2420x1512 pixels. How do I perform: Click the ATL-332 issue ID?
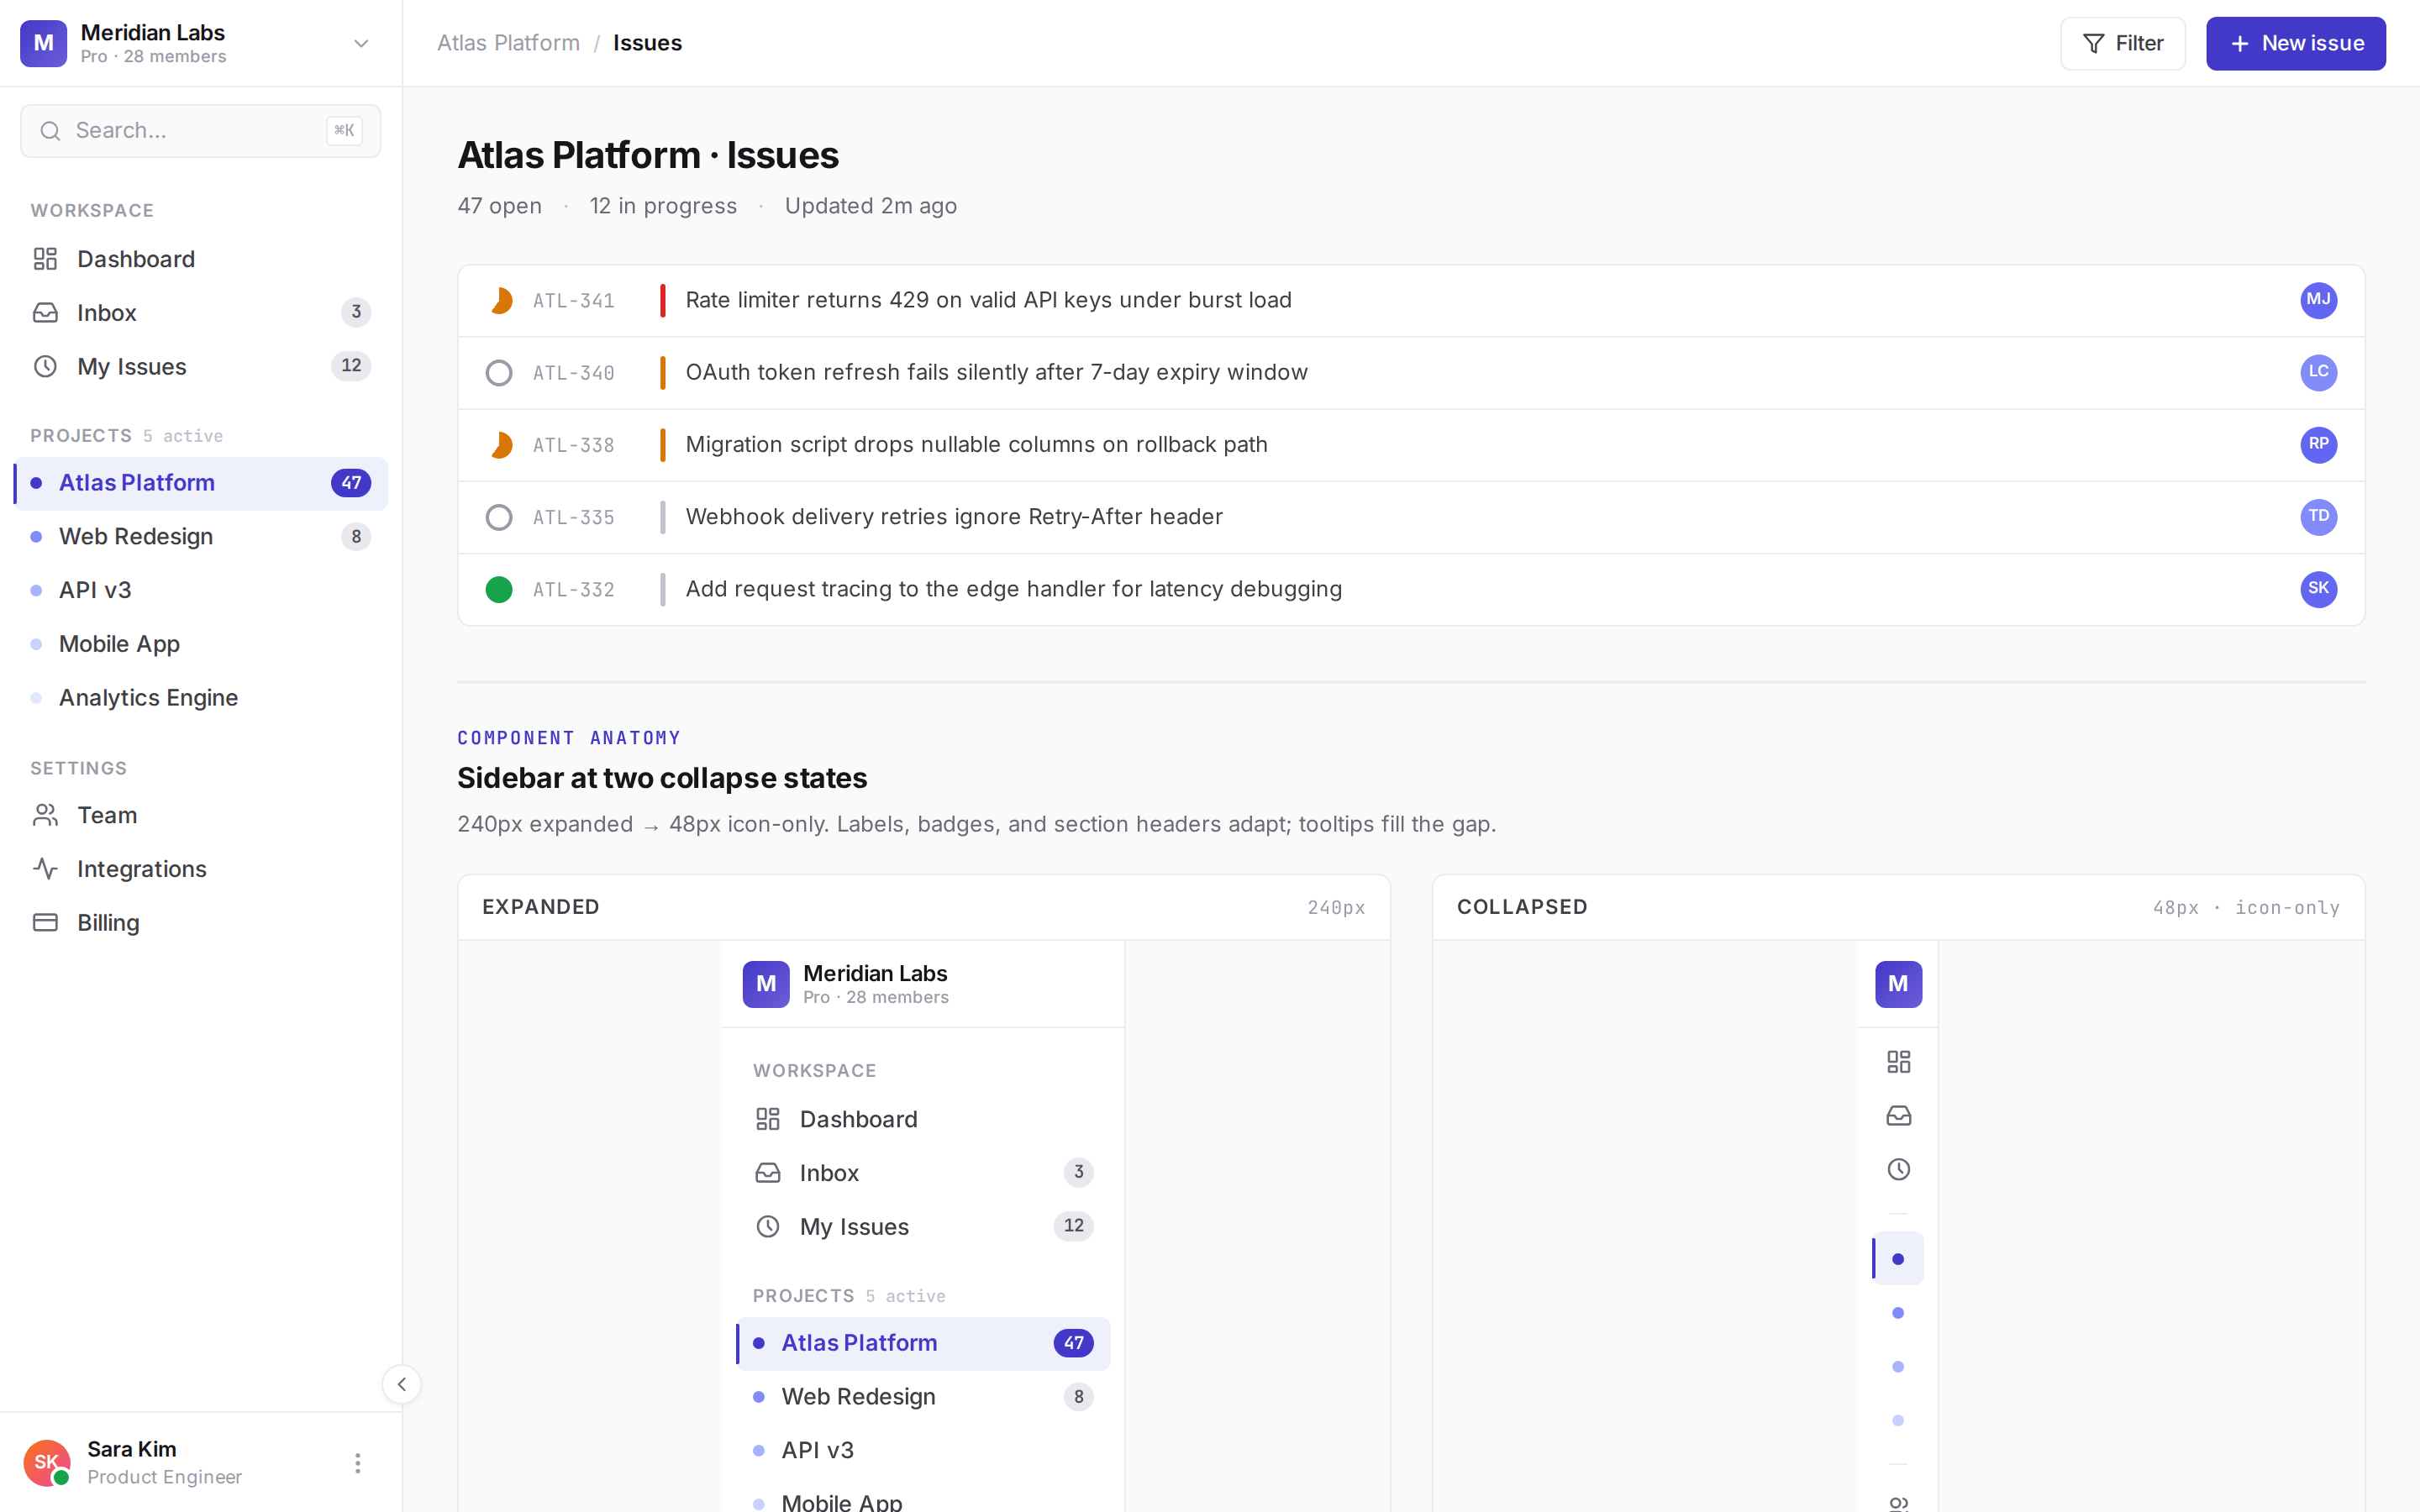[x=574, y=590]
